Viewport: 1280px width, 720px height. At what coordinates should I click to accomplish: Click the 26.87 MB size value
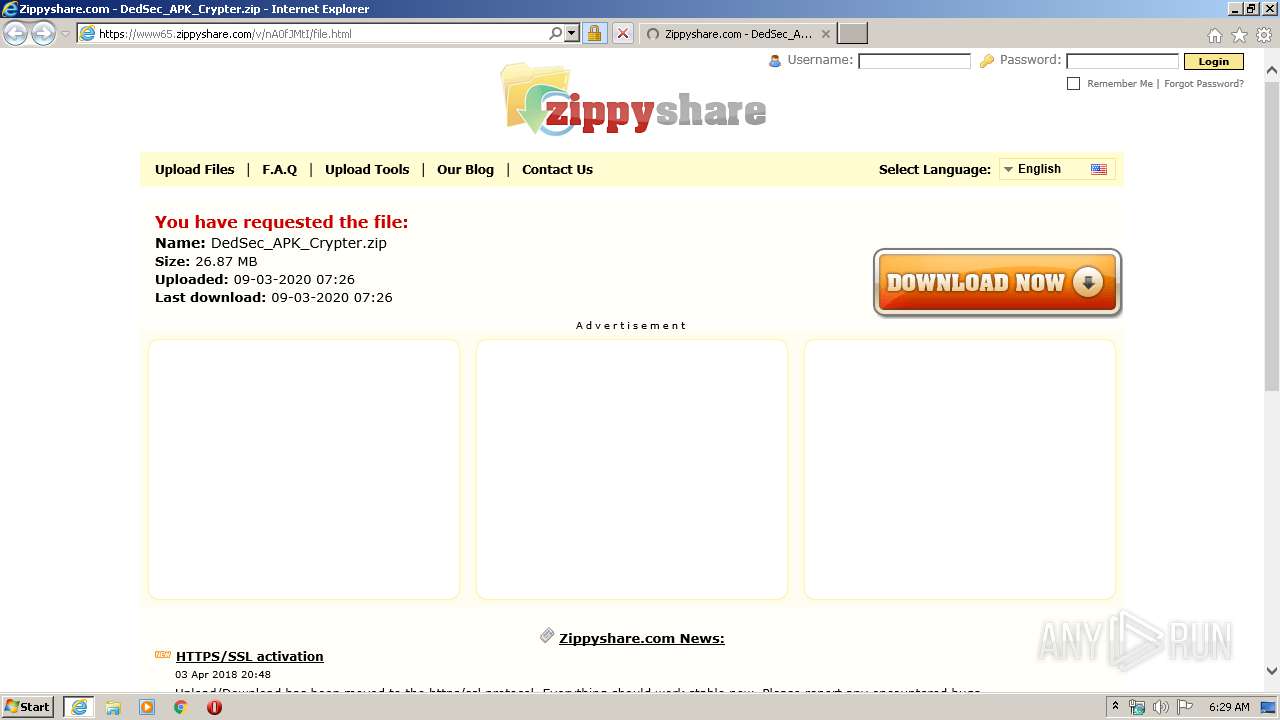[x=226, y=261]
